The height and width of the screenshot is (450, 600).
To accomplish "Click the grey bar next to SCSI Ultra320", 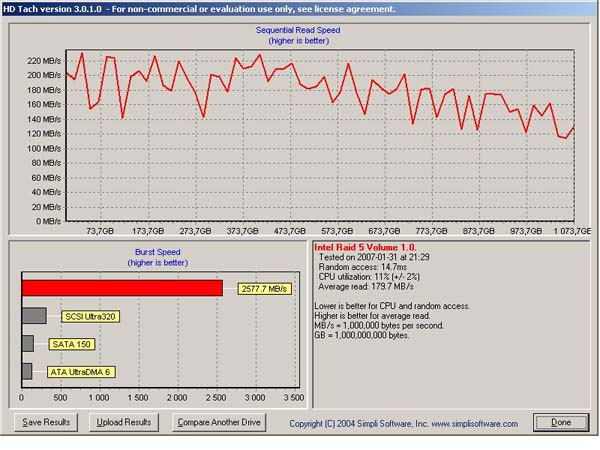I will point(34,316).
